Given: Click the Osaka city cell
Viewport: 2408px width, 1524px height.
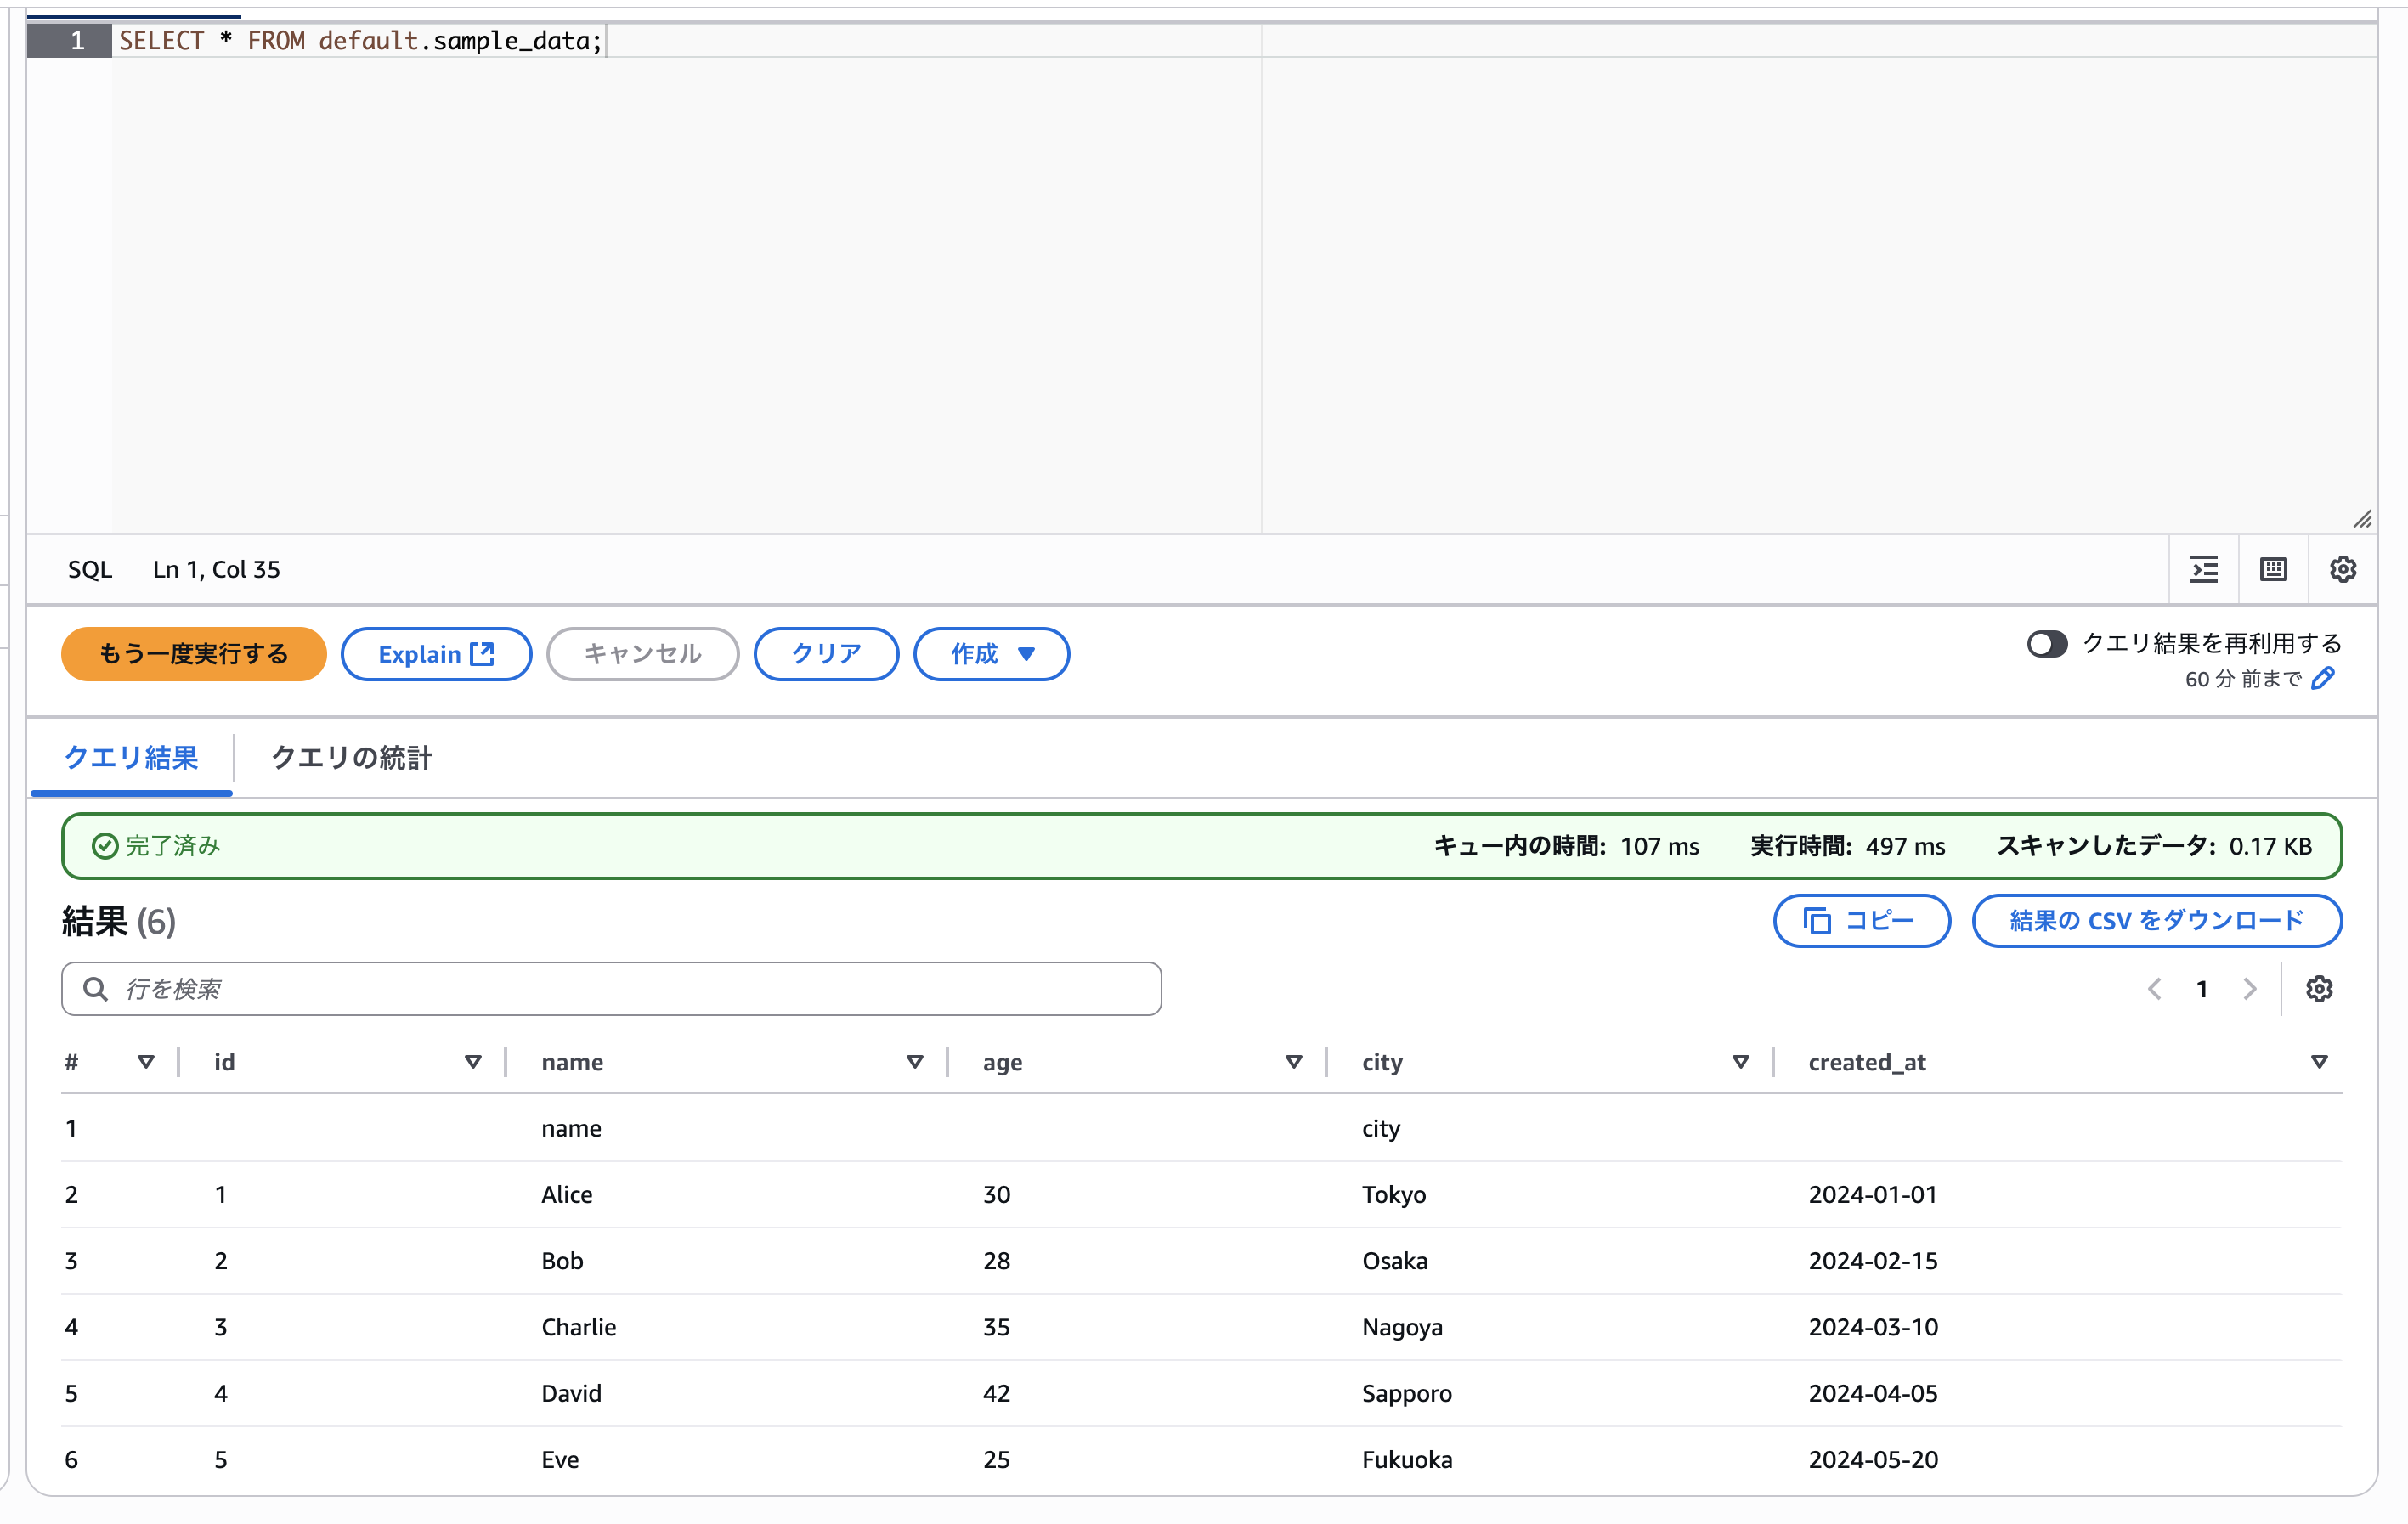Looking at the screenshot, I should [1395, 1261].
